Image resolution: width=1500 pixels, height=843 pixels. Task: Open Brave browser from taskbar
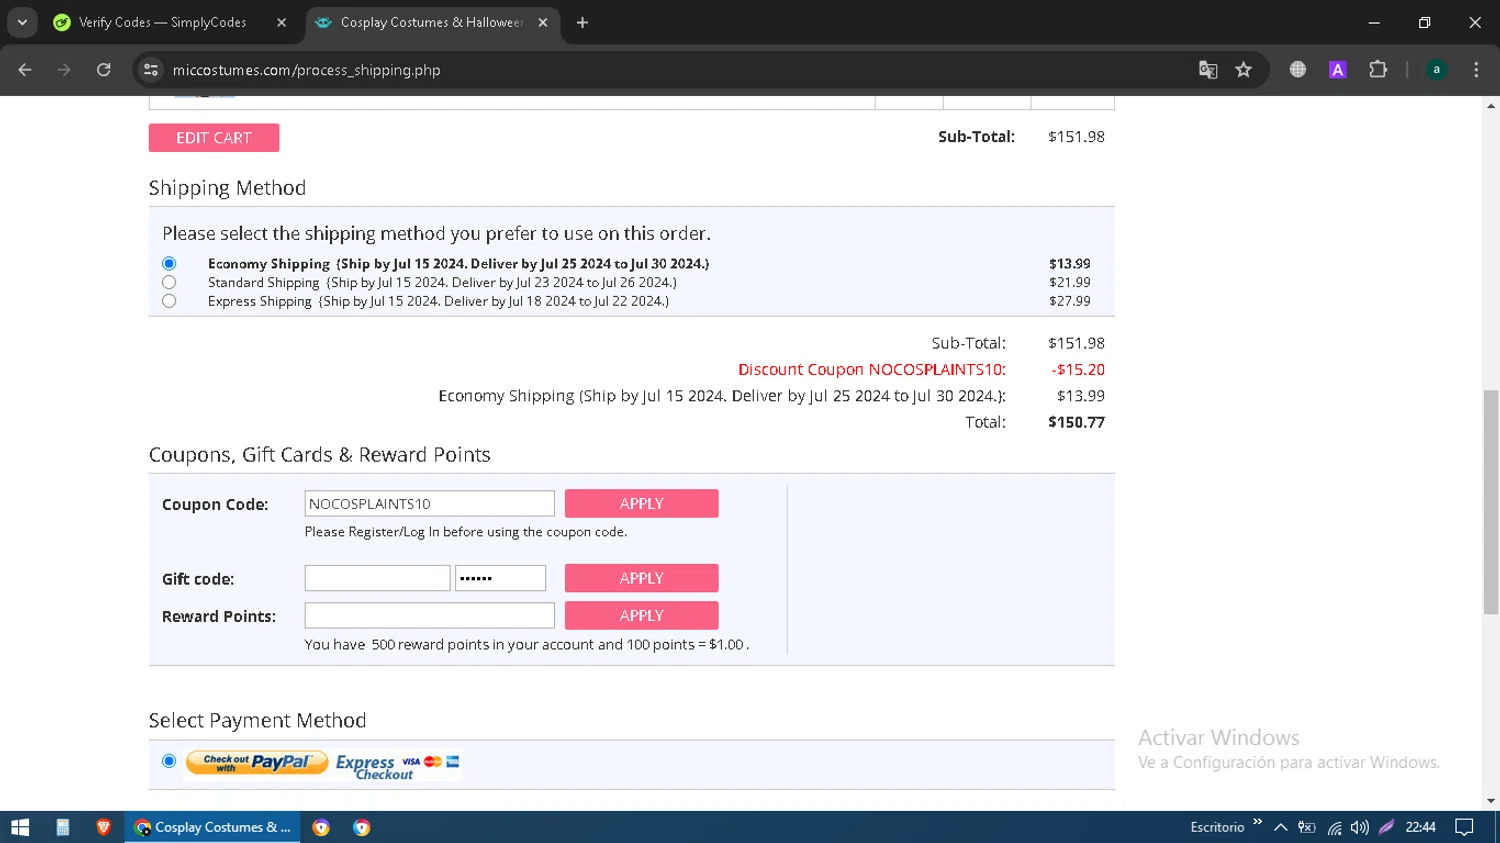(103, 827)
